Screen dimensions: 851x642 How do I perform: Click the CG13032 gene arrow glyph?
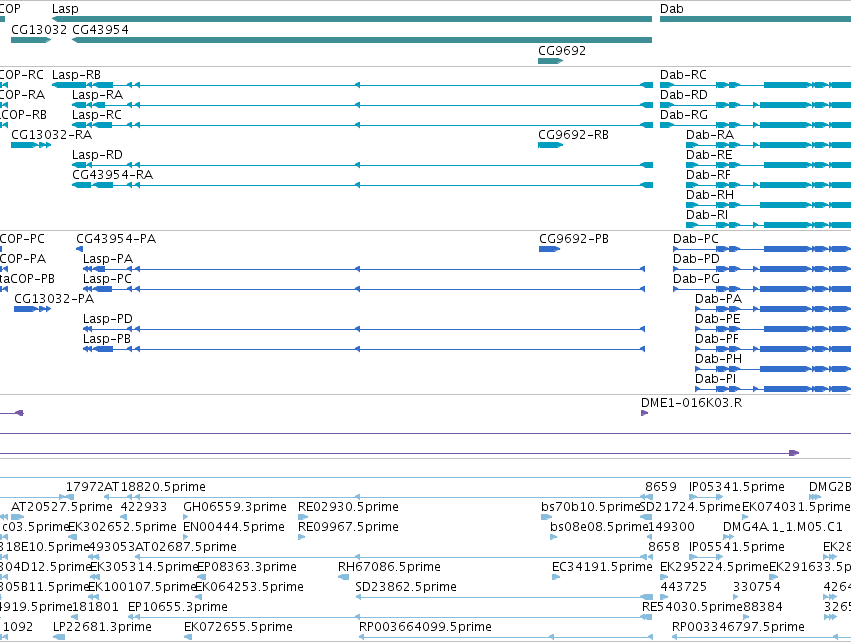(x=31, y=40)
